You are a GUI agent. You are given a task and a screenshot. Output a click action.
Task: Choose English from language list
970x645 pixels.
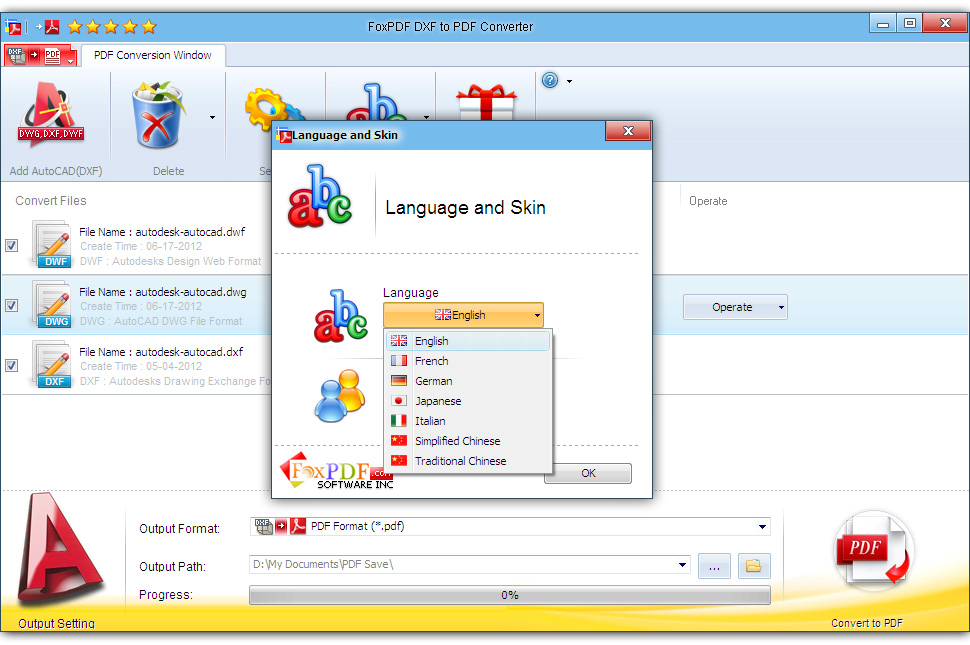(468, 341)
